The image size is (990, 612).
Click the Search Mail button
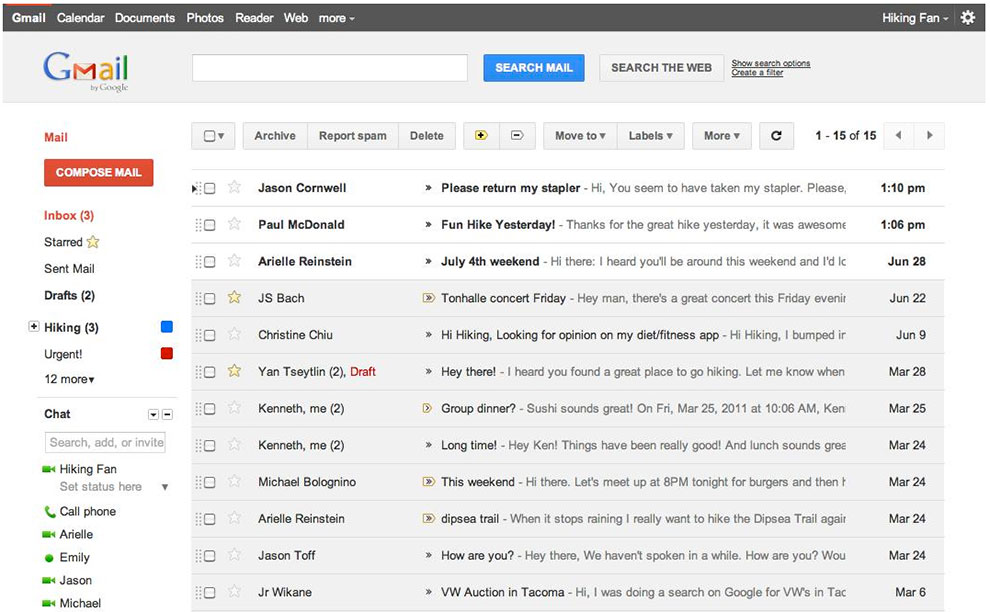(x=534, y=68)
